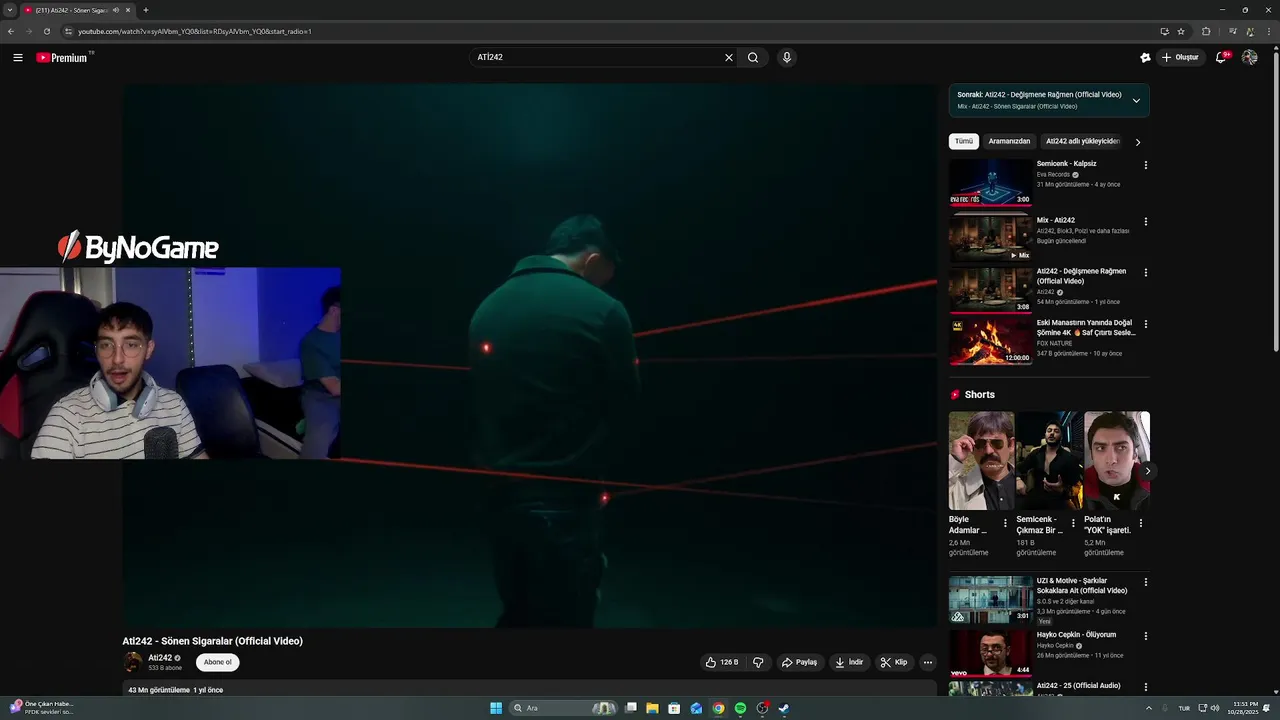Open Semicenk - Kalpsiz video thumbnail
Image resolution: width=1280 pixels, height=720 pixels.
(x=990, y=182)
